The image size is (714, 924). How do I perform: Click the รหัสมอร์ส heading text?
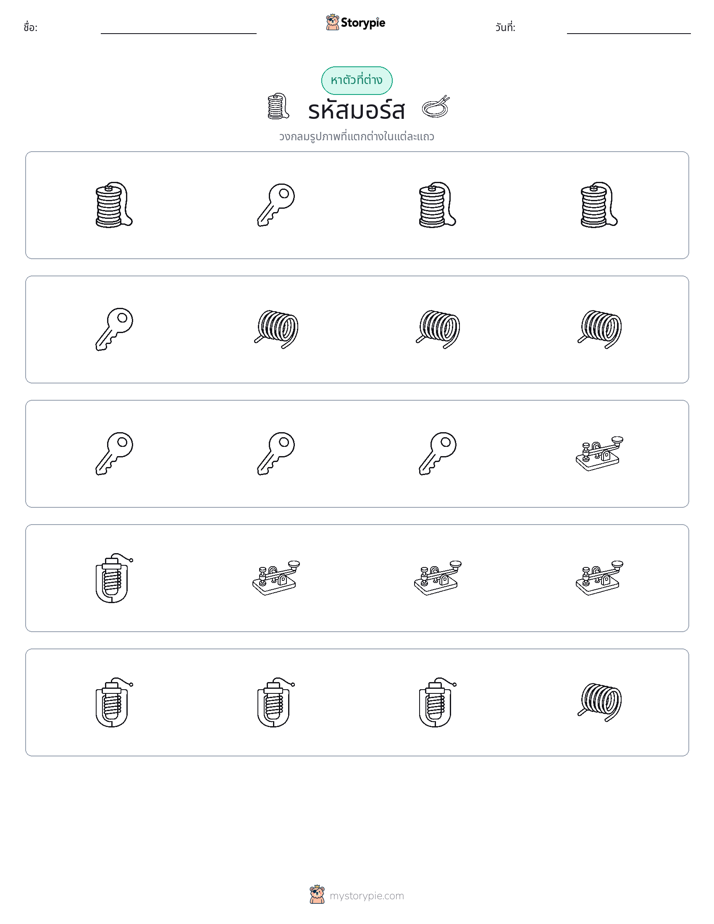coord(357,110)
